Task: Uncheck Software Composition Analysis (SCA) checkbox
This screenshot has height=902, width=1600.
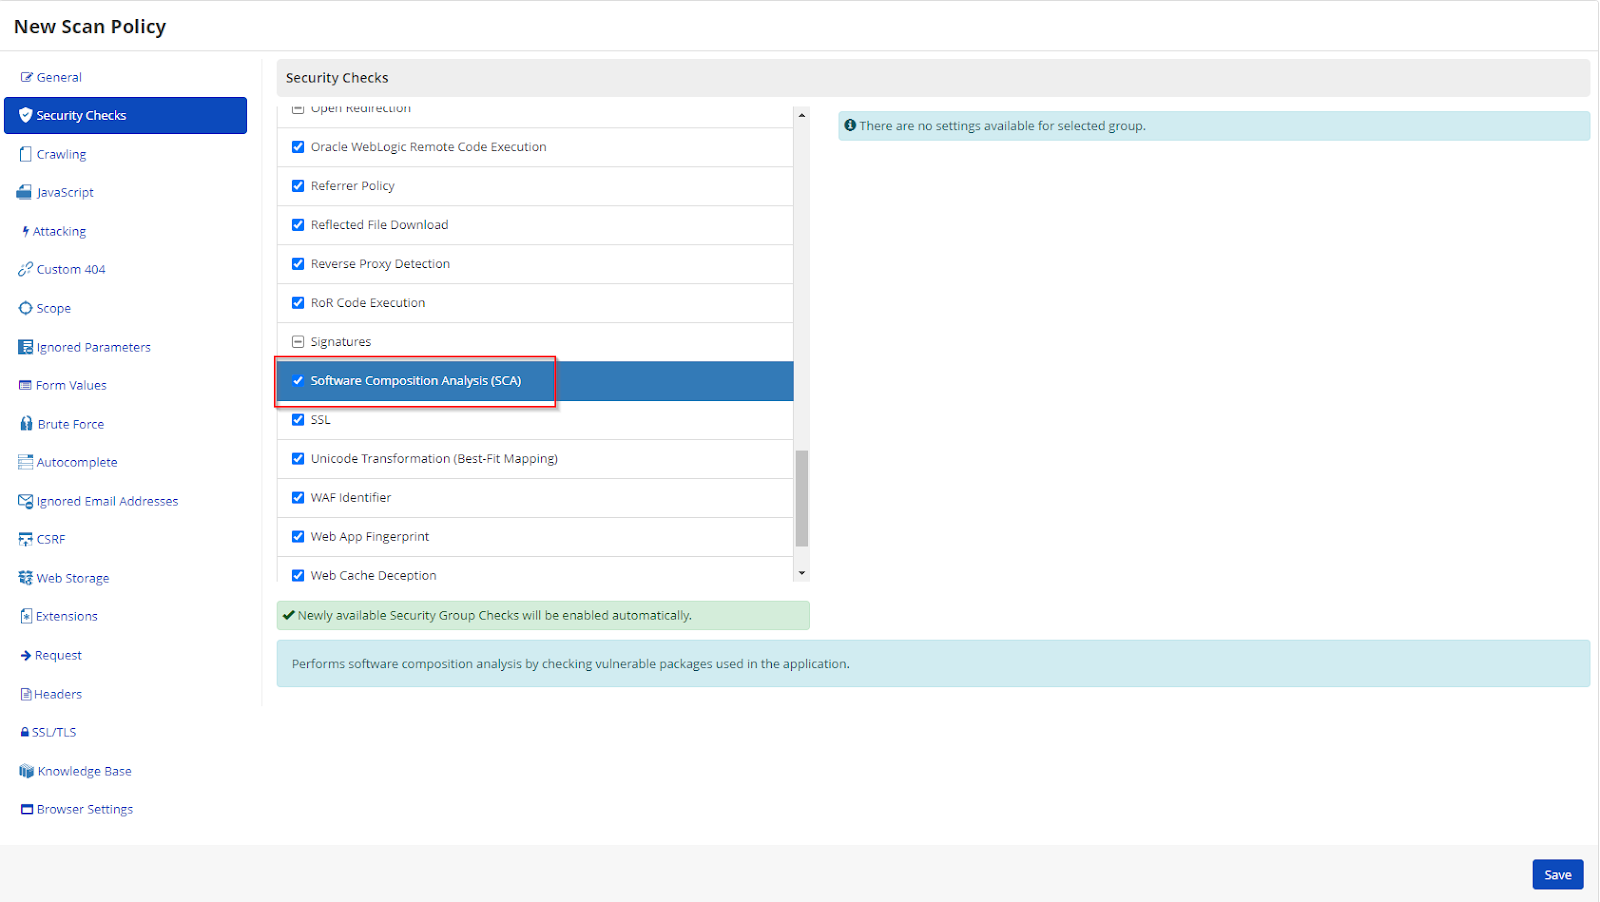Action: 298,381
